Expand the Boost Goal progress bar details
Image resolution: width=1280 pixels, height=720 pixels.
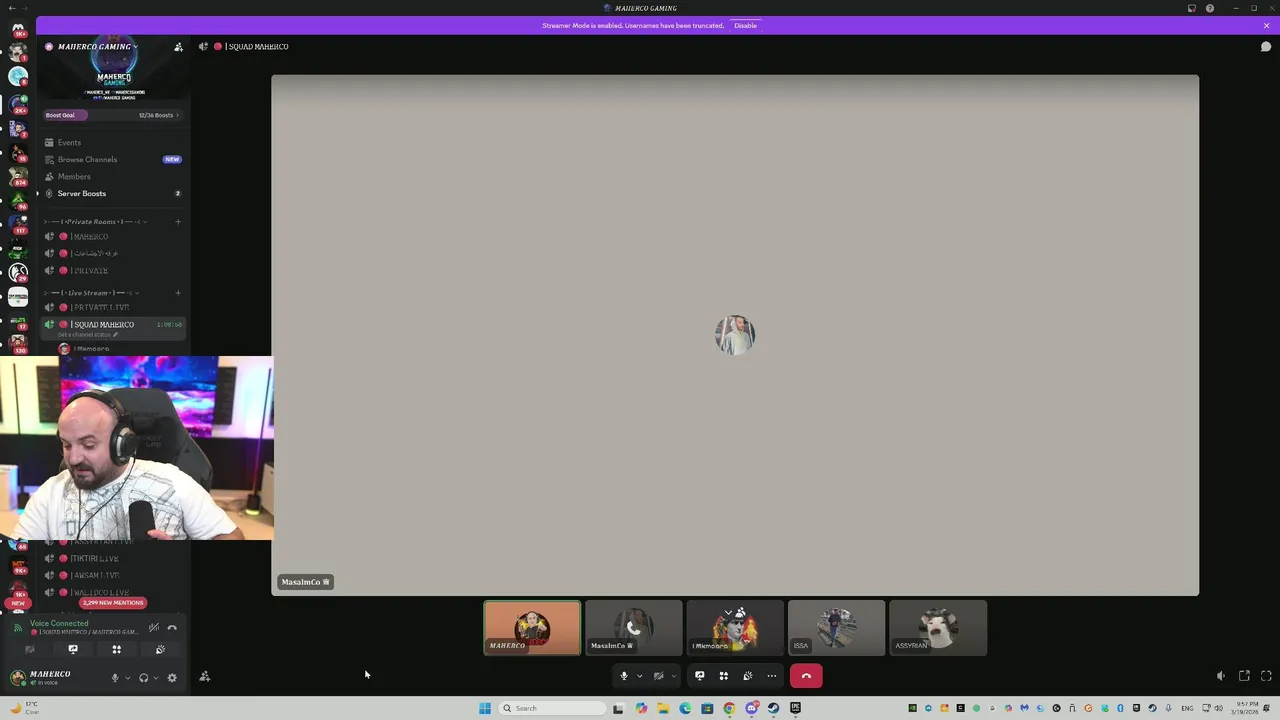click(x=113, y=115)
